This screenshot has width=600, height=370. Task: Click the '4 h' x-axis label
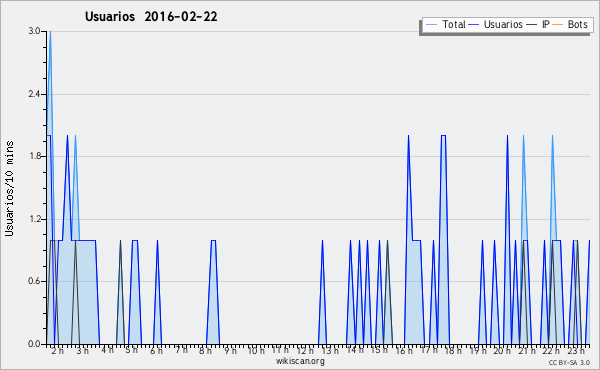(x=107, y=350)
